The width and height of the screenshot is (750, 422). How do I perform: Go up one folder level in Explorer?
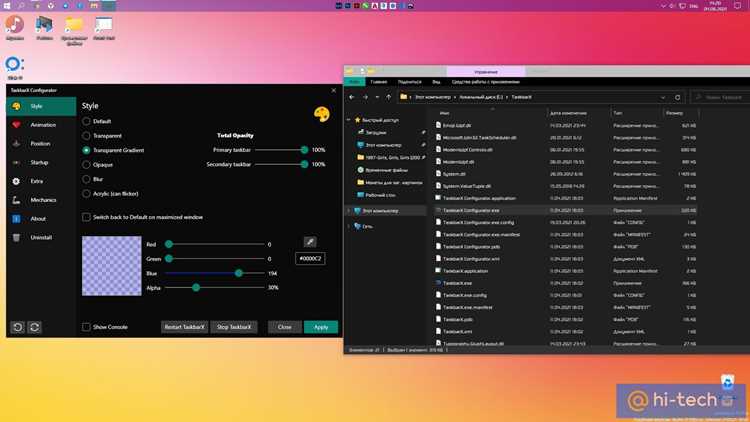(x=388, y=97)
